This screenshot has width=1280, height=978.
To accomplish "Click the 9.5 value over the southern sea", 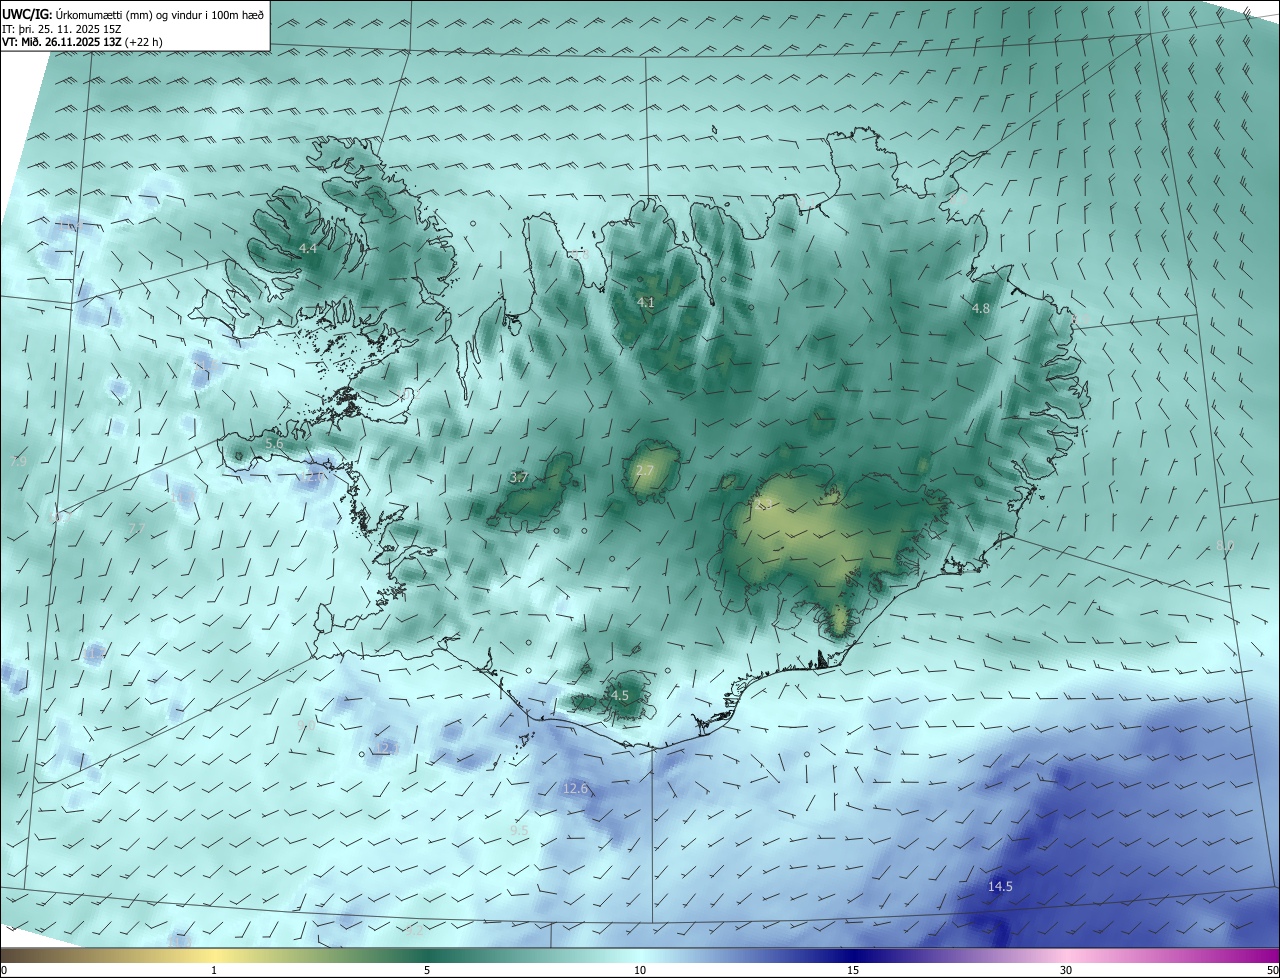I will pyautogui.click(x=518, y=831).
